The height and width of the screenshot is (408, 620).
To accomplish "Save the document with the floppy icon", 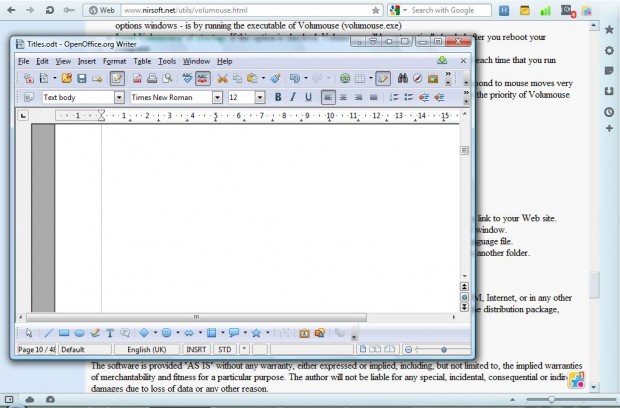I will (x=81, y=78).
